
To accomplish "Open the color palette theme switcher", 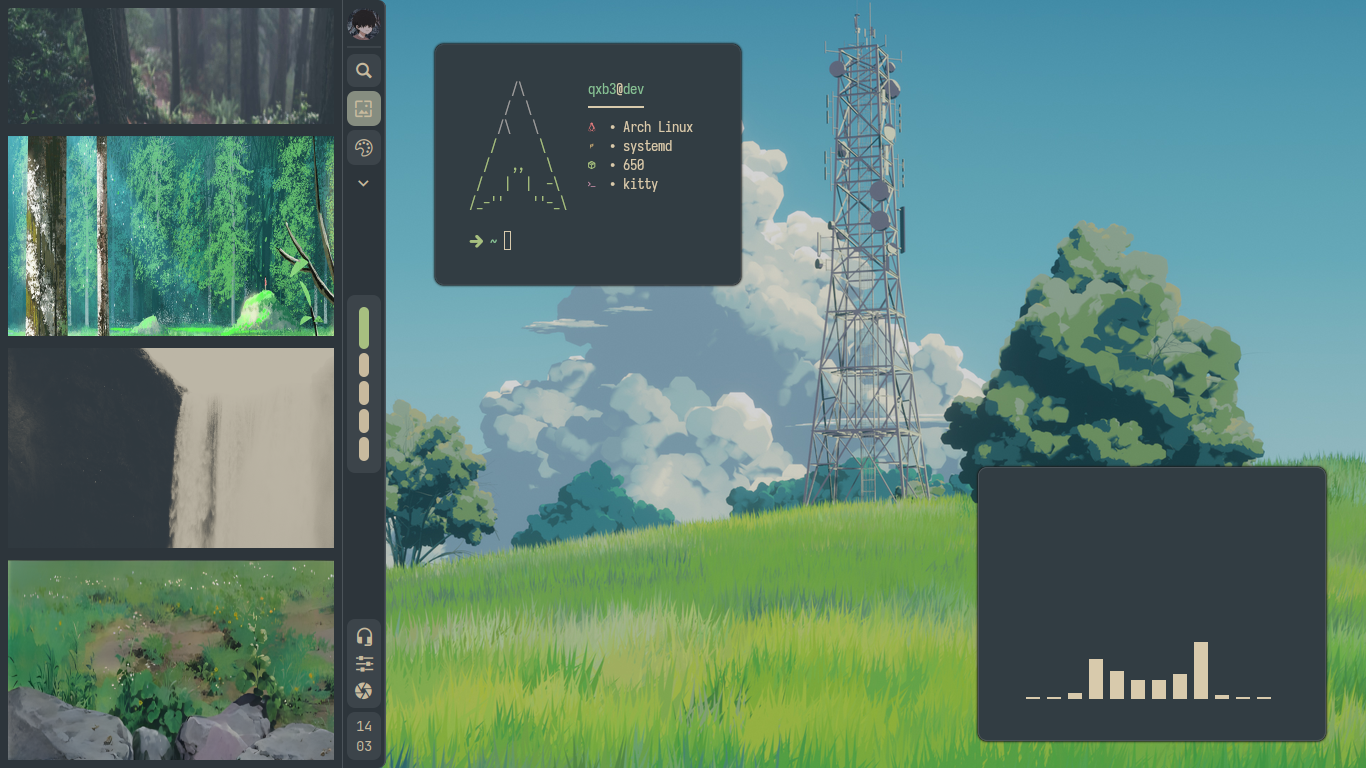I will pyautogui.click(x=364, y=148).
